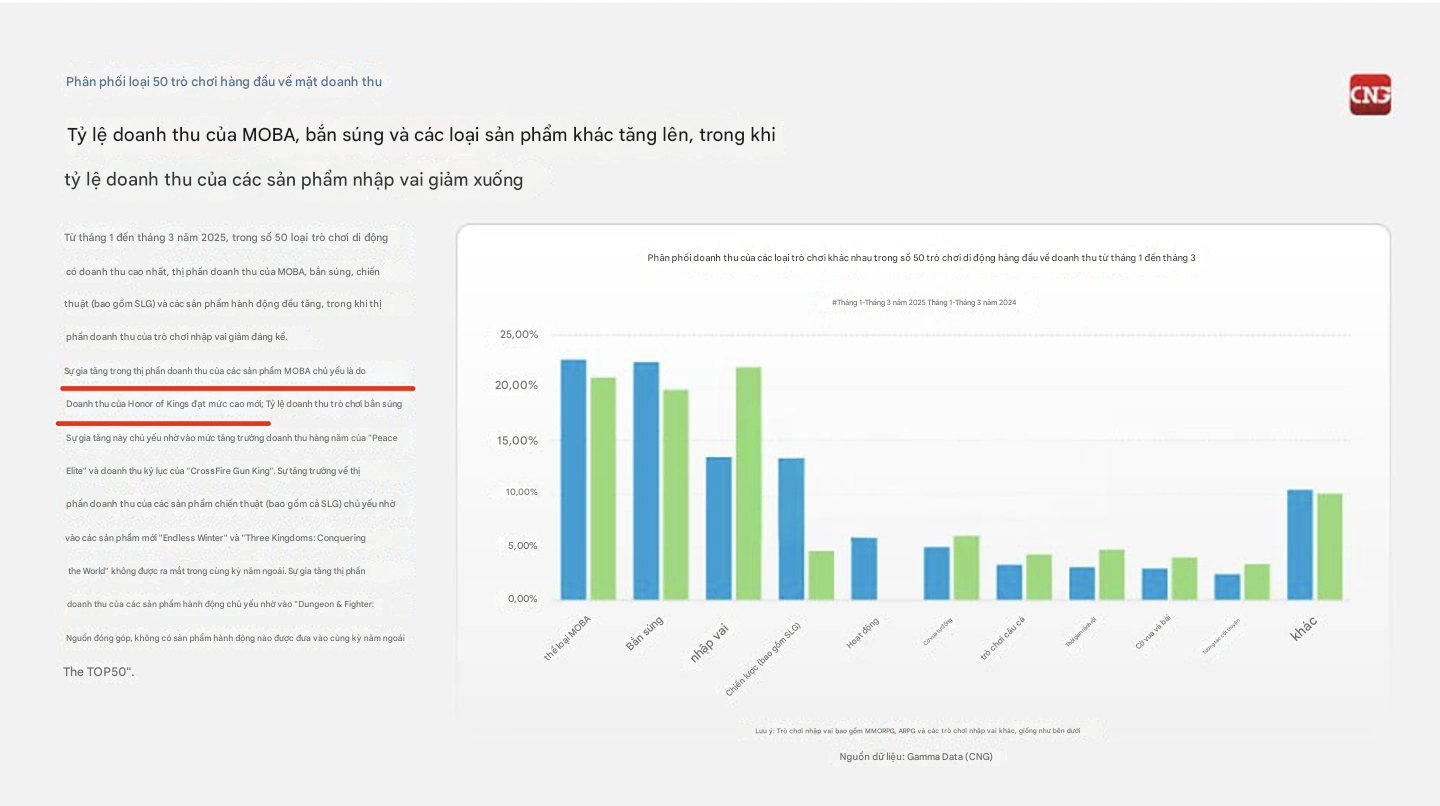Click the red CNG logo icon
The image size is (1440, 806).
[1370, 95]
